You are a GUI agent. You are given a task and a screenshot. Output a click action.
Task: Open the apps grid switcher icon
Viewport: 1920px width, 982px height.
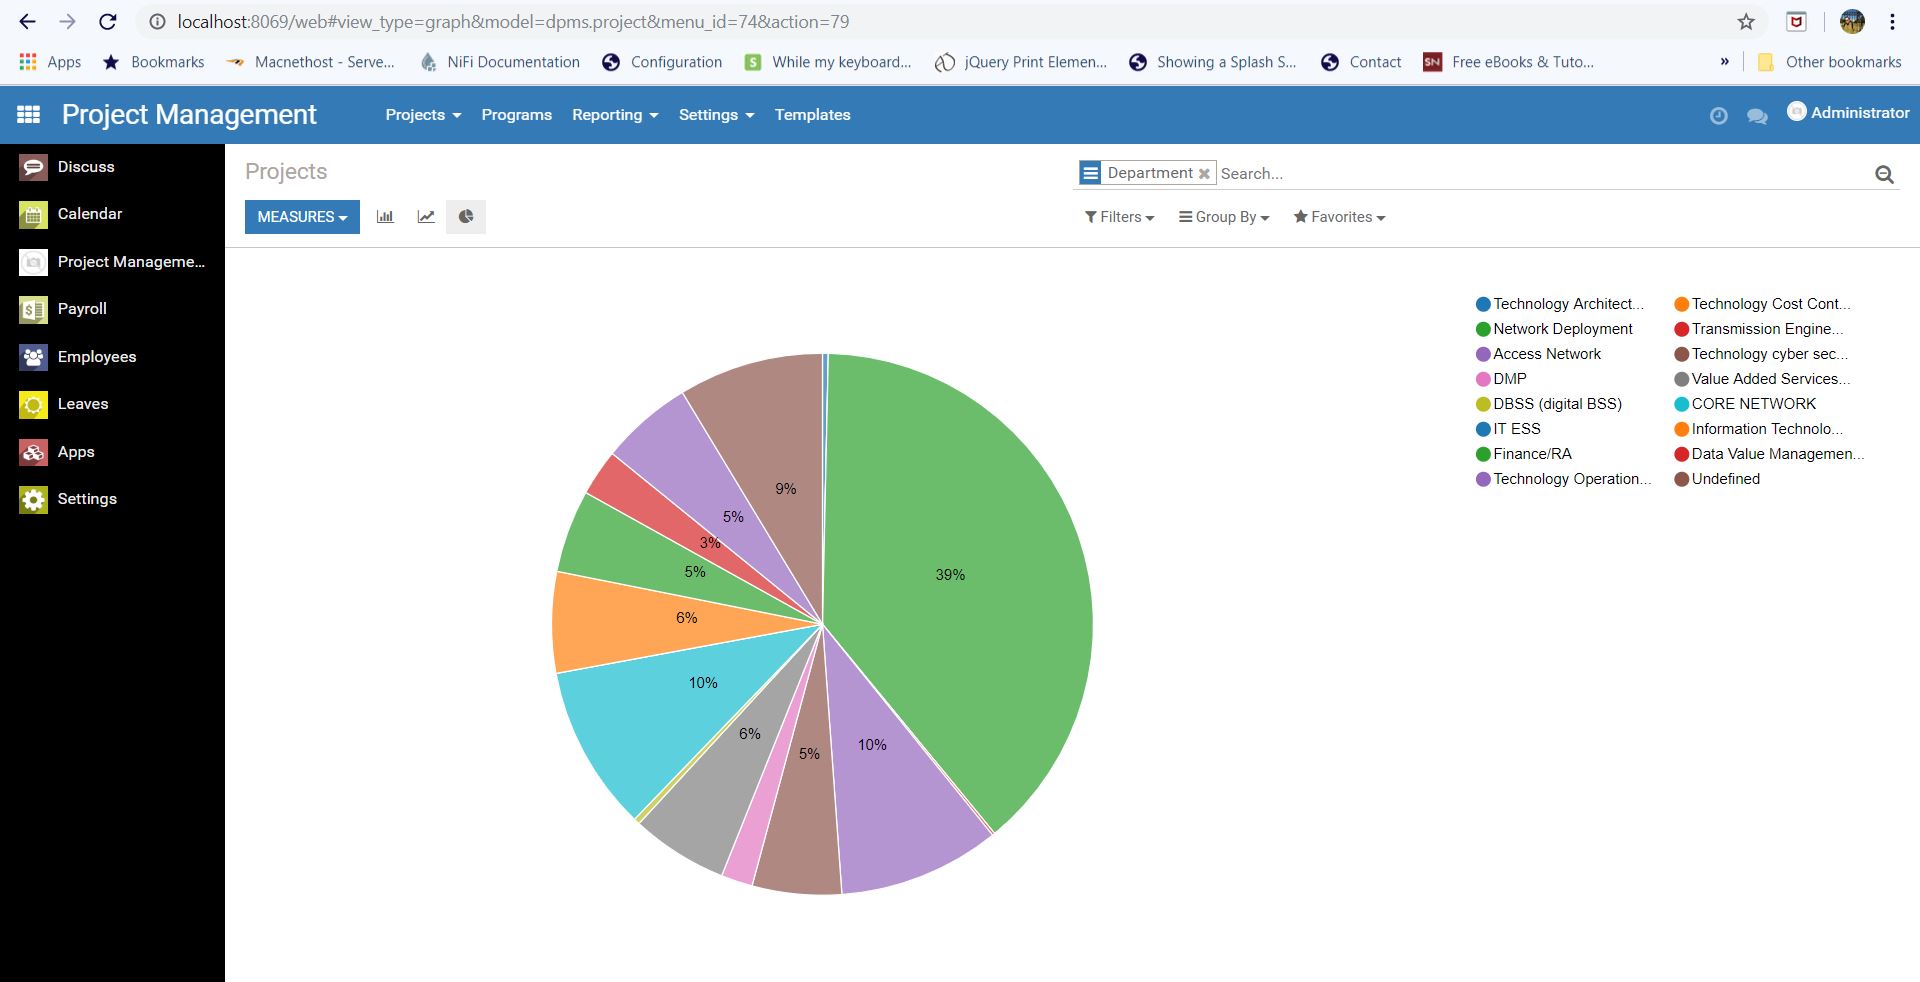click(x=28, y=114)
